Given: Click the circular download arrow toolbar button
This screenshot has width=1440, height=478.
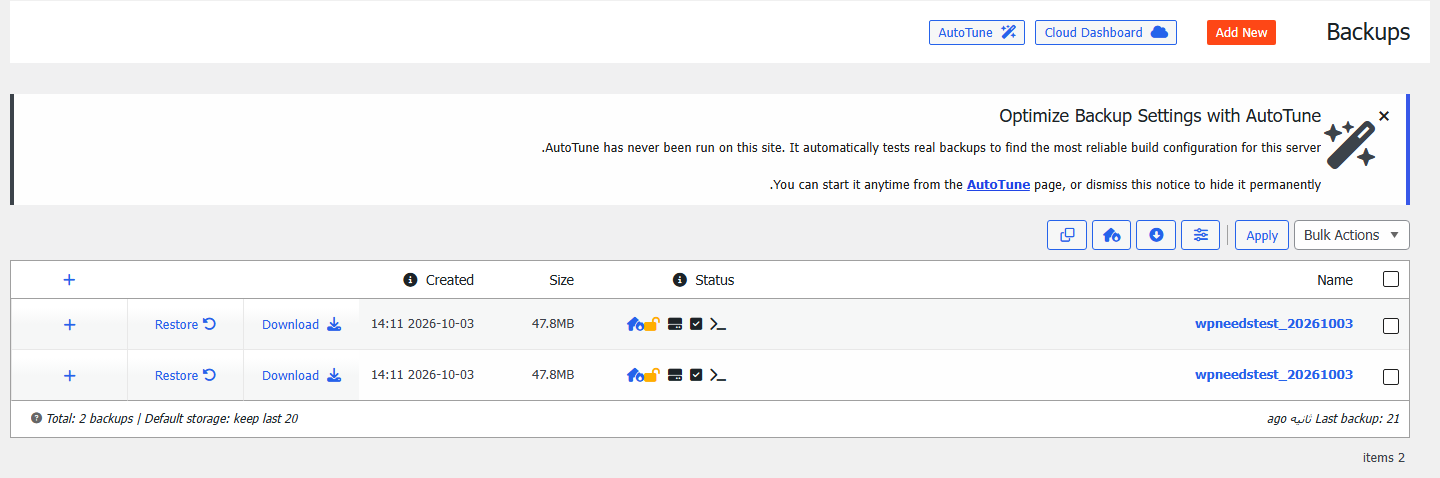Looking at the screenshot, I should point(1156,235).
